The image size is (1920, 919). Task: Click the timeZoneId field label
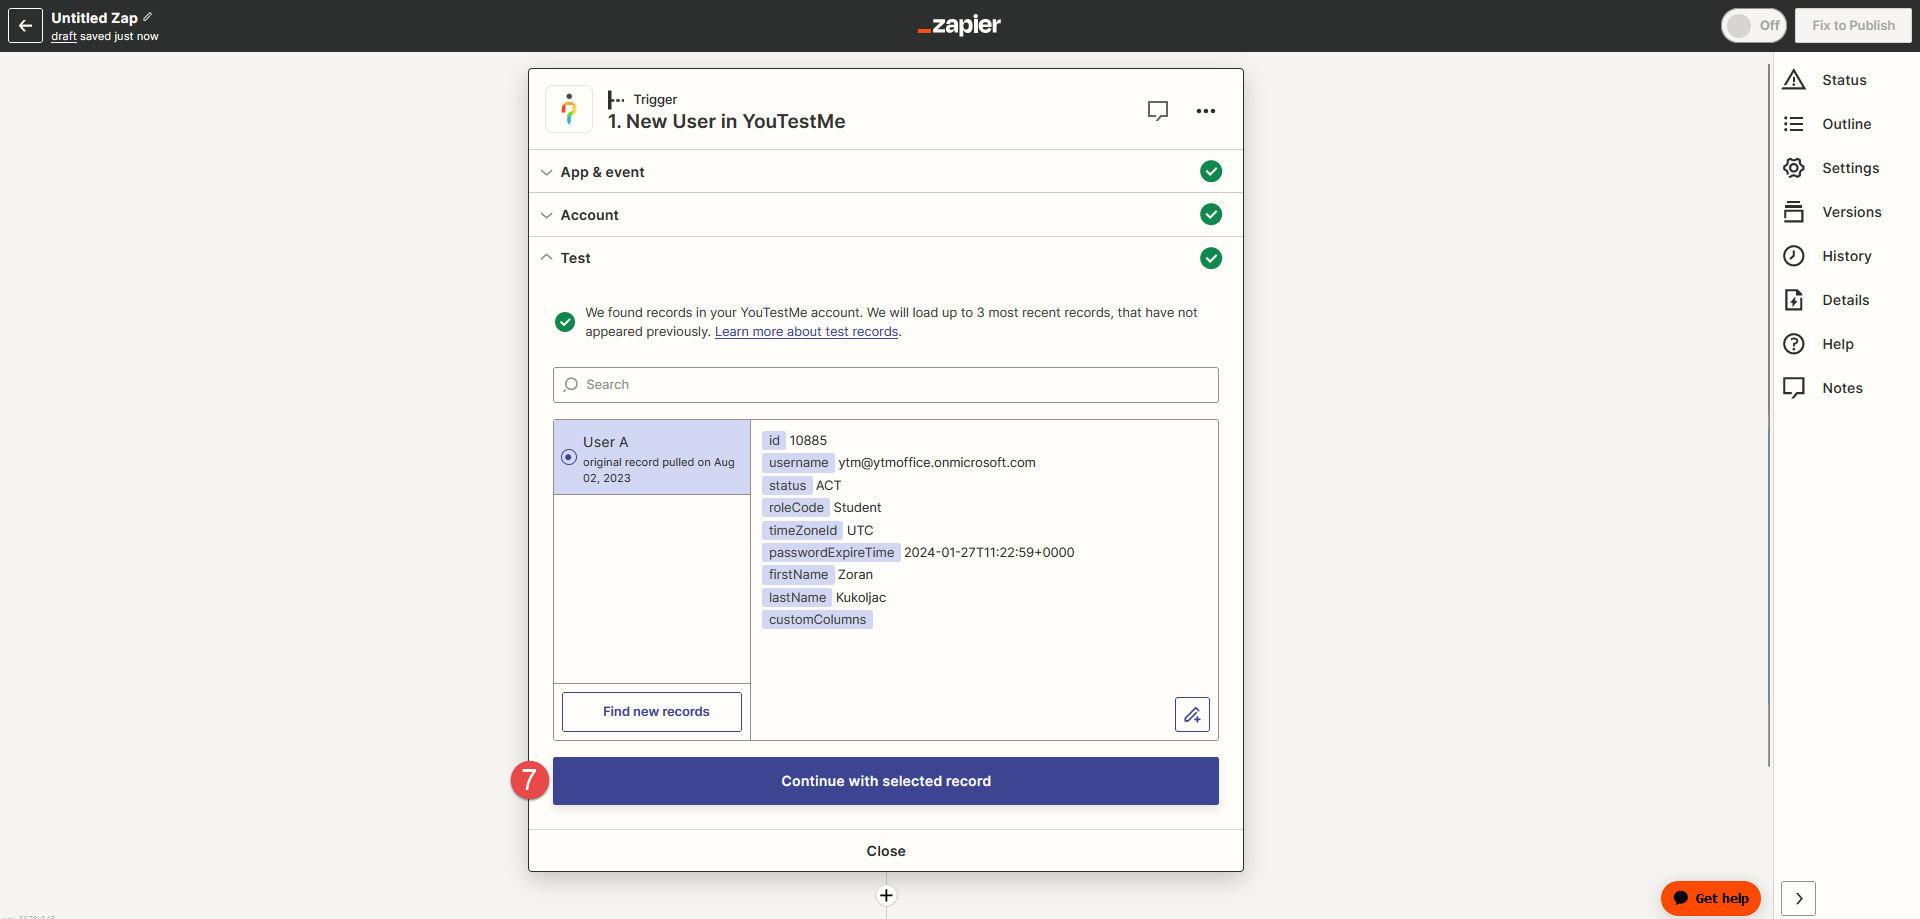pos(802,531)
